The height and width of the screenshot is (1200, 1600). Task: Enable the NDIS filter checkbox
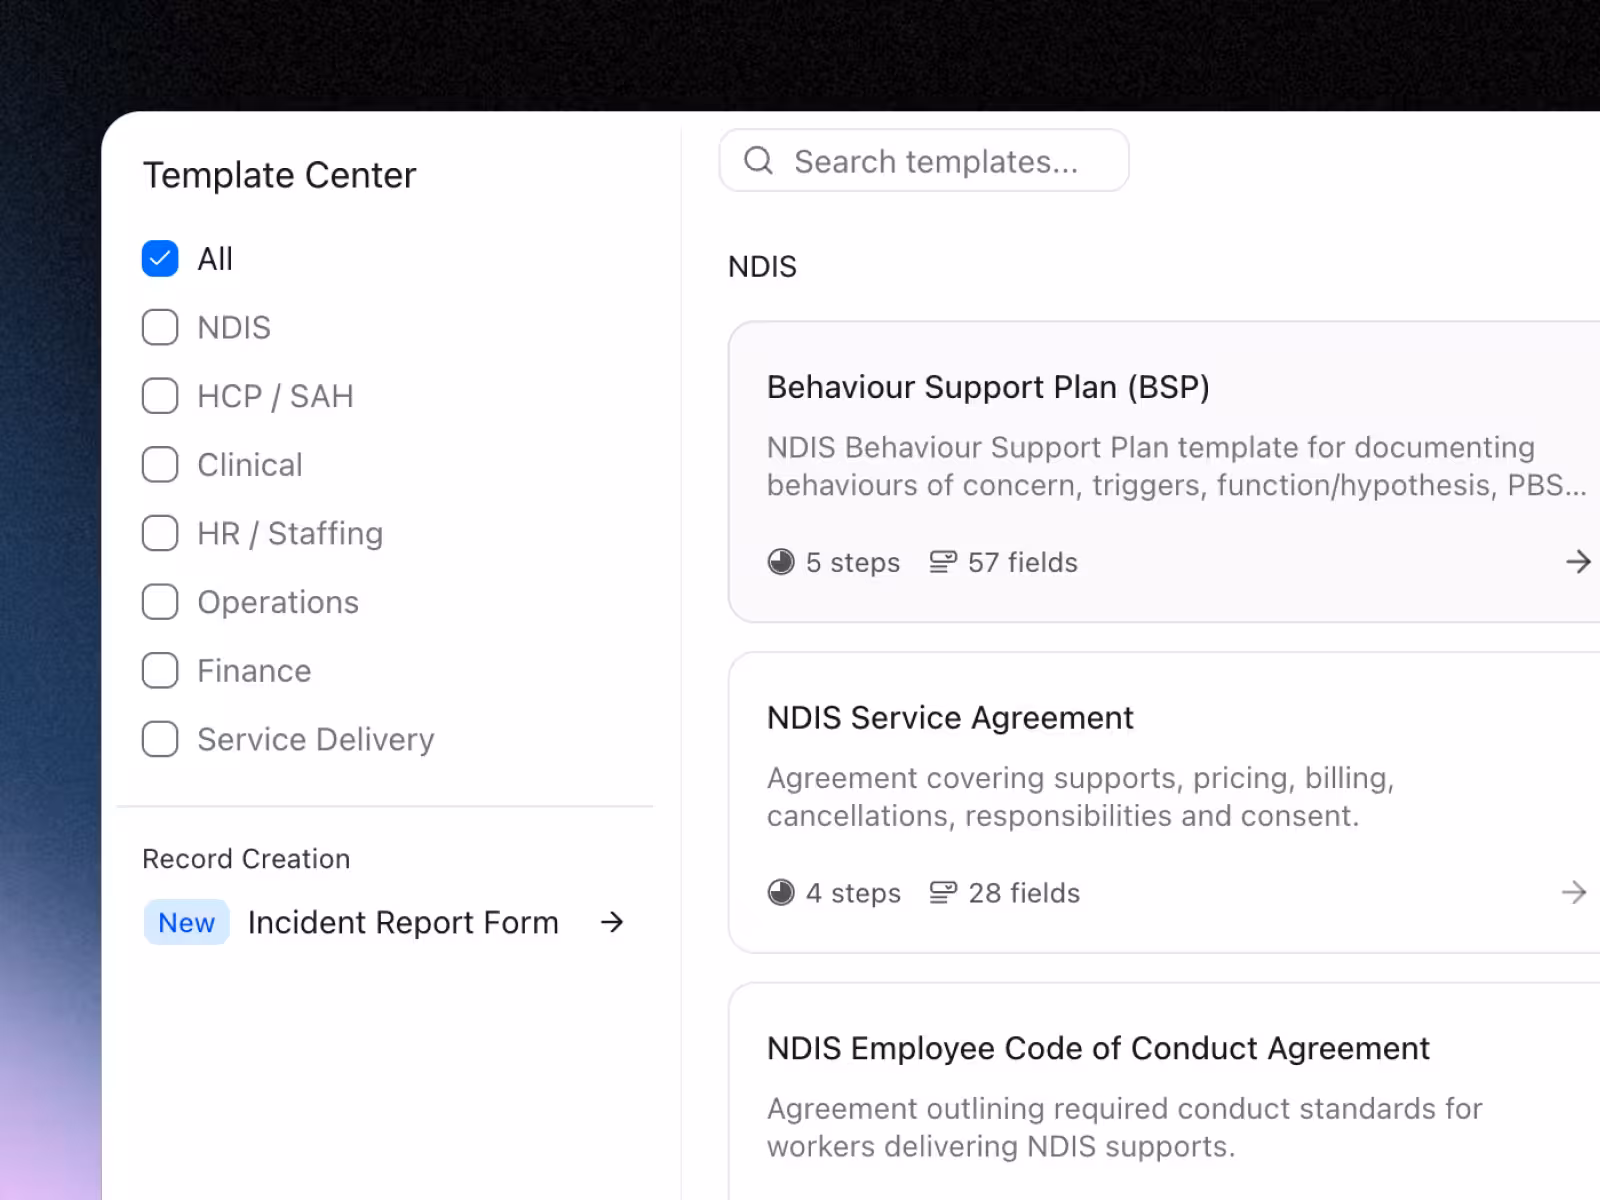pyautogui.click(x=160, y=327)
